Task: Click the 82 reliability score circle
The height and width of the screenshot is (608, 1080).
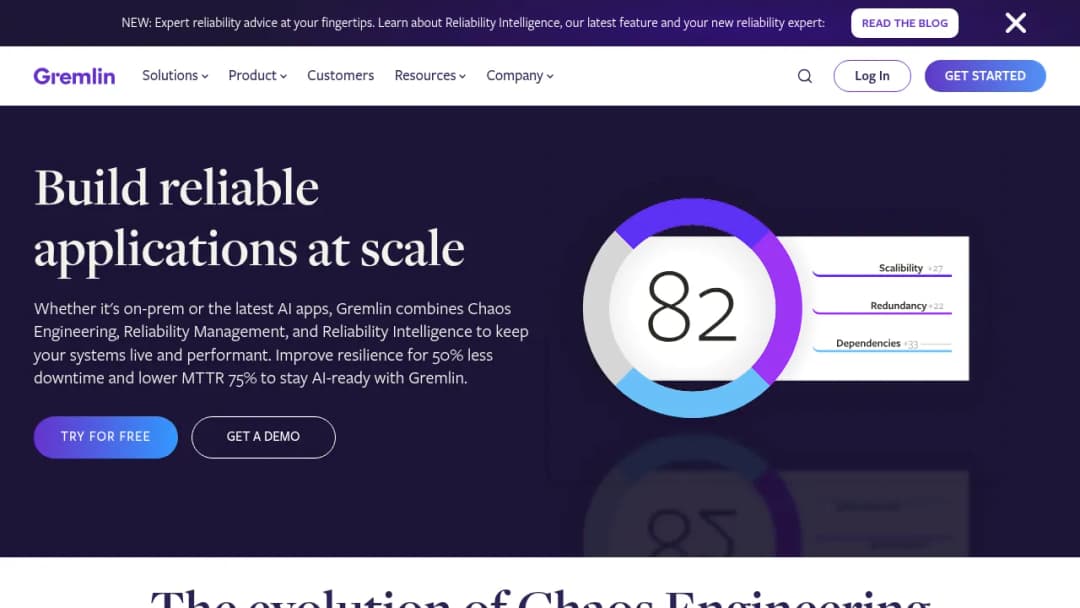Action: 692,307
